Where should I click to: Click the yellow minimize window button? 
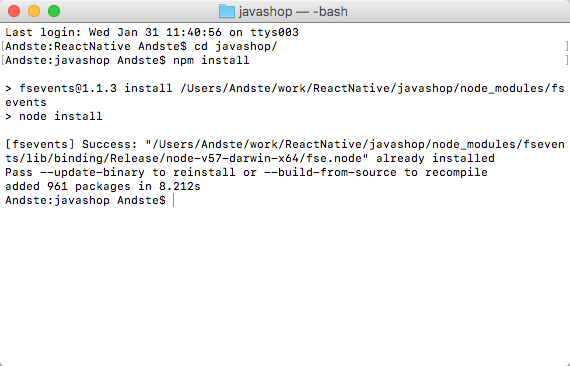(x=34, y=11)
